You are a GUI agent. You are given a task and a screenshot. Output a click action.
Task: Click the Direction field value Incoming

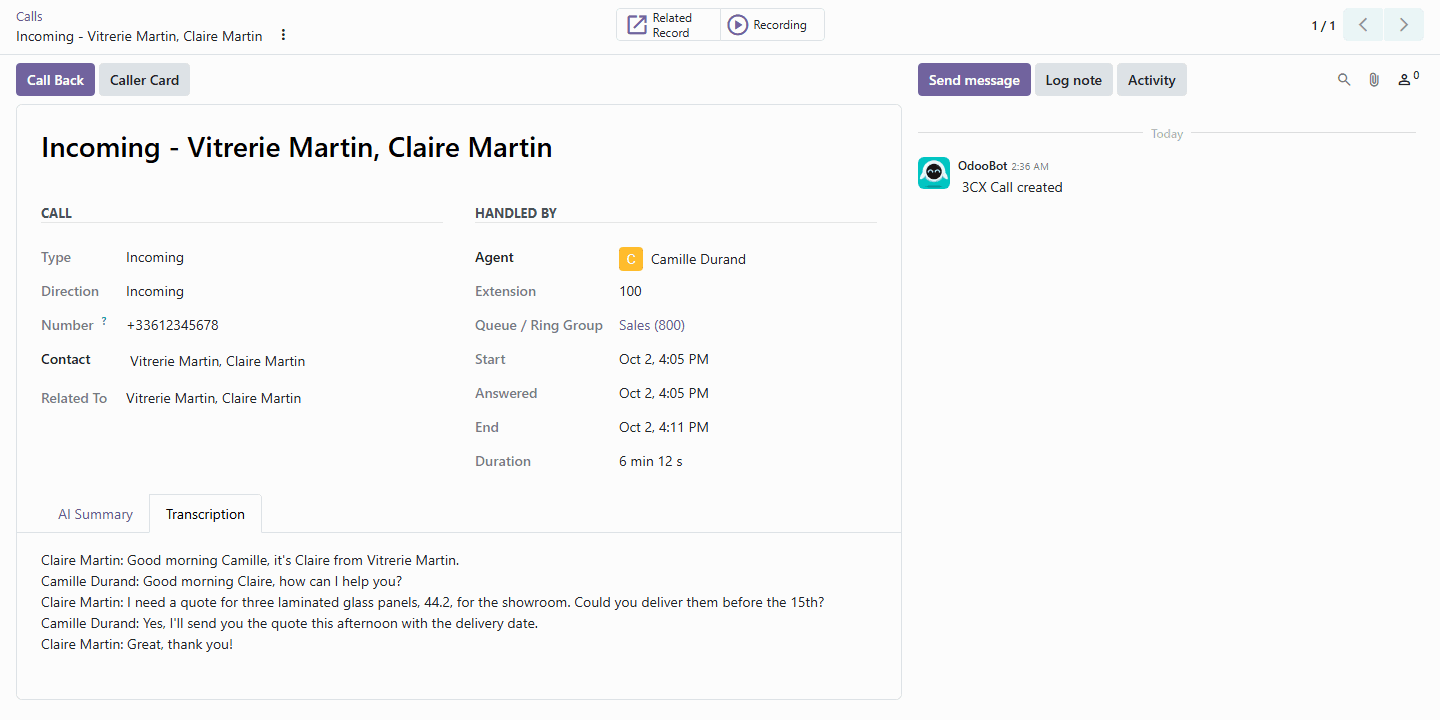[155, 291]
